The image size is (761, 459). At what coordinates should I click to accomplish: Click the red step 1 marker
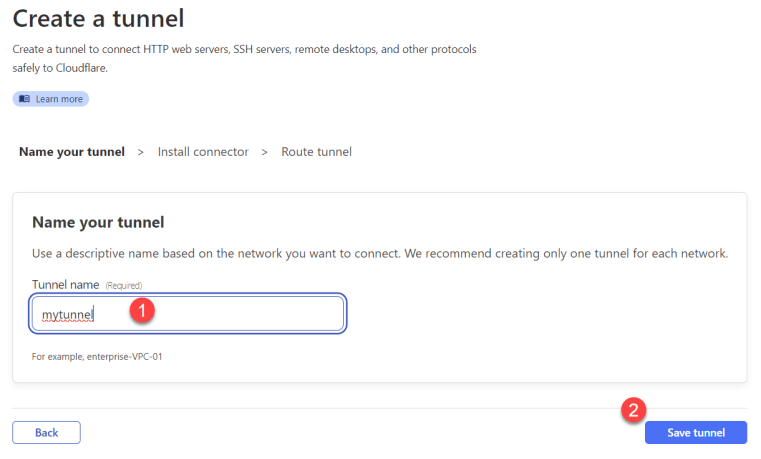142,311
